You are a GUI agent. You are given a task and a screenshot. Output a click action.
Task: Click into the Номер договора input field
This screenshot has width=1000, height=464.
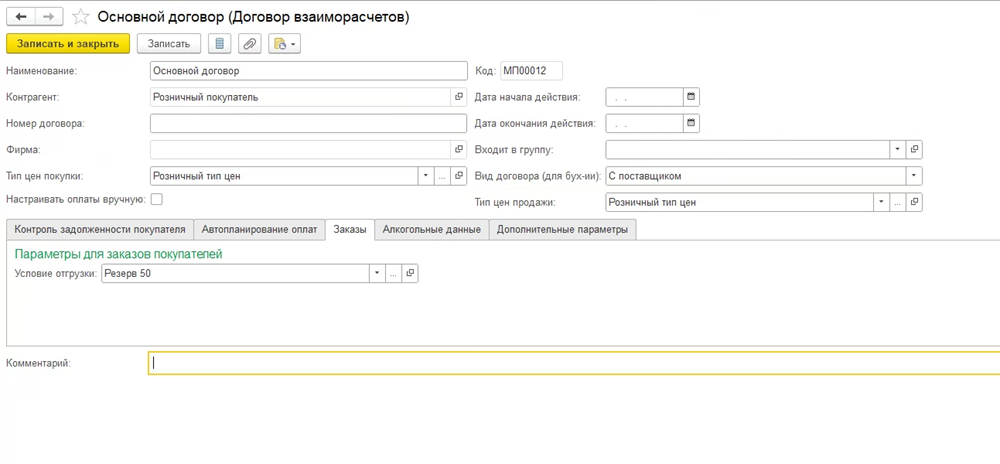(x=308, y=123)
